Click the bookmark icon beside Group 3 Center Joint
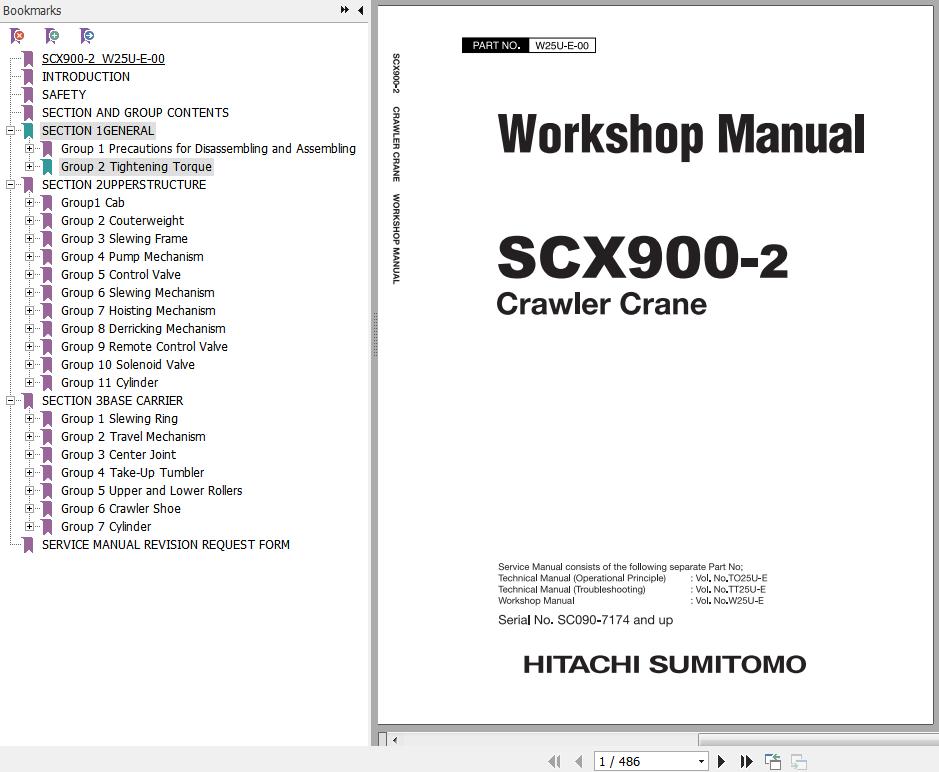This screenshot has width=939, height=772. pos(47,455)
